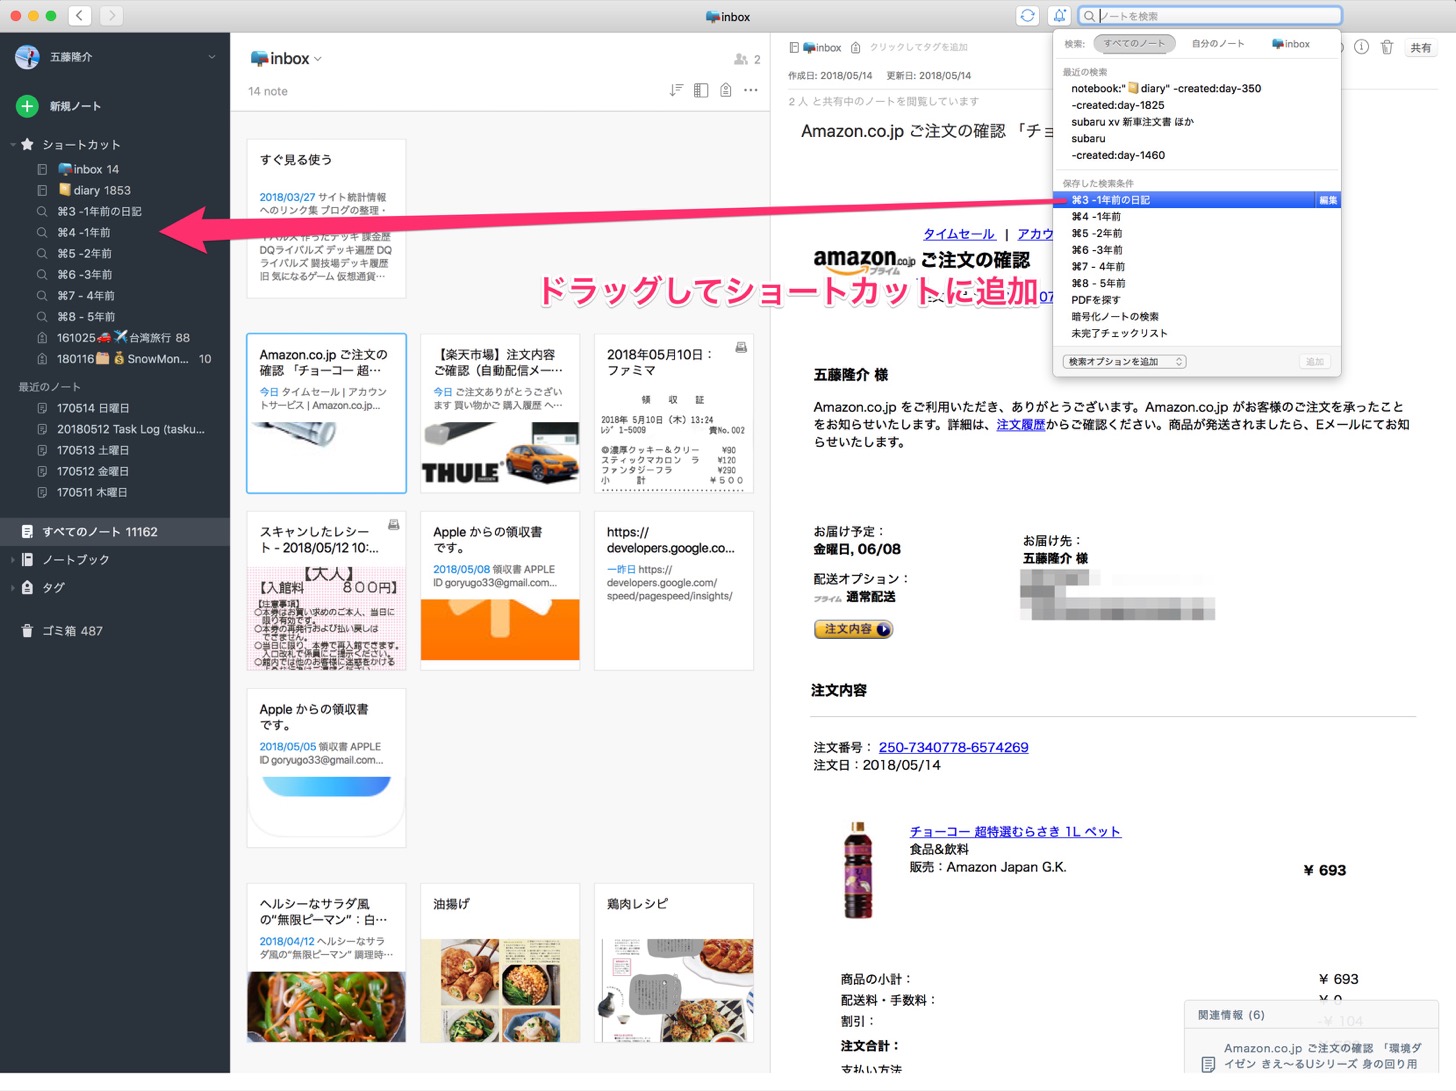The image size is (1456, 1091).
Task: Click the sort order icon above the note list
Action: pyautogui.click(x=676, y=90)
